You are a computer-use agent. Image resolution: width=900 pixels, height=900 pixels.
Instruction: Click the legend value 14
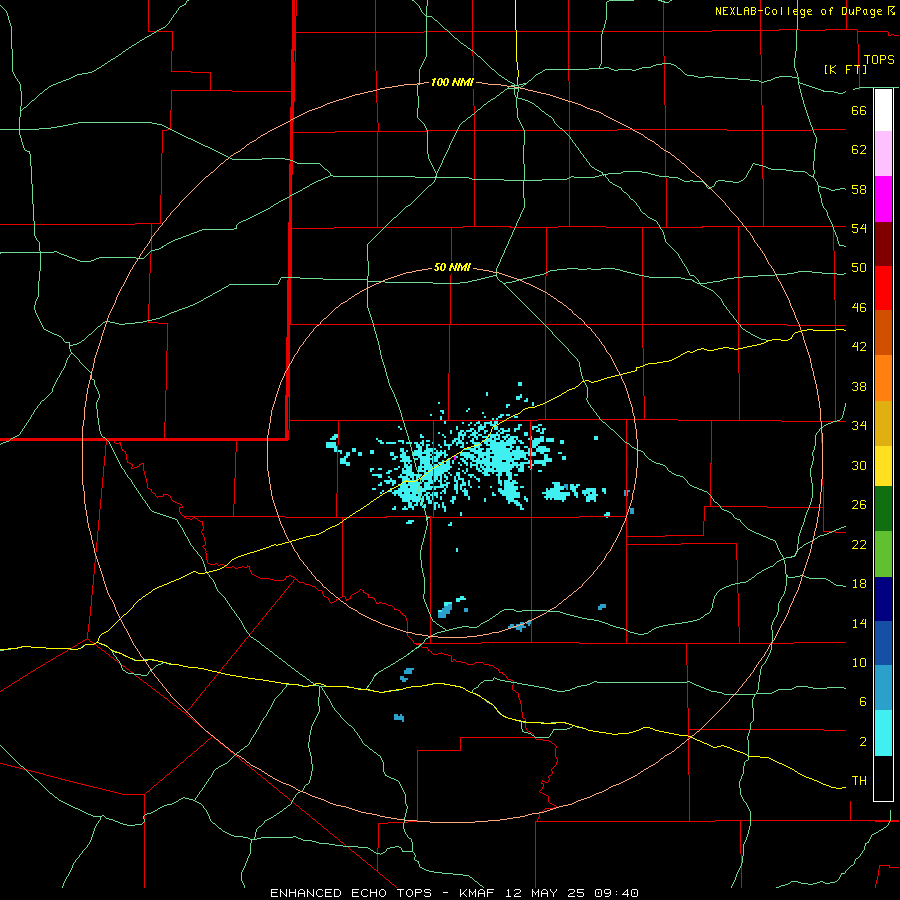tap(859, 623)
